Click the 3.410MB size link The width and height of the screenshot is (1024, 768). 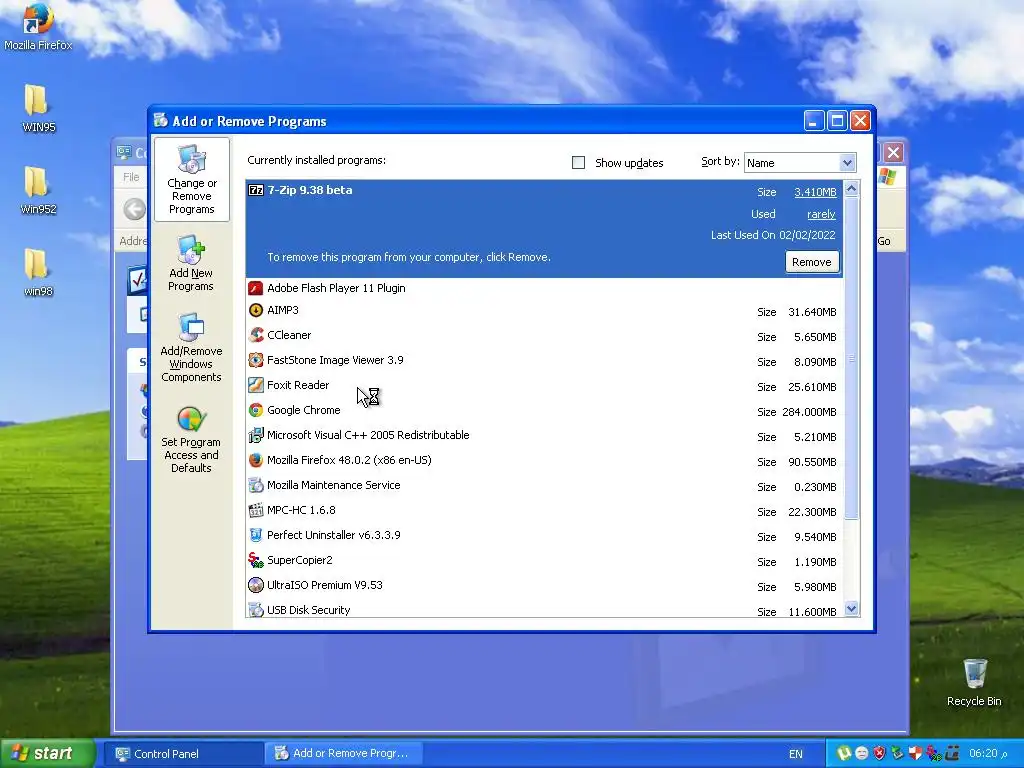815,192
